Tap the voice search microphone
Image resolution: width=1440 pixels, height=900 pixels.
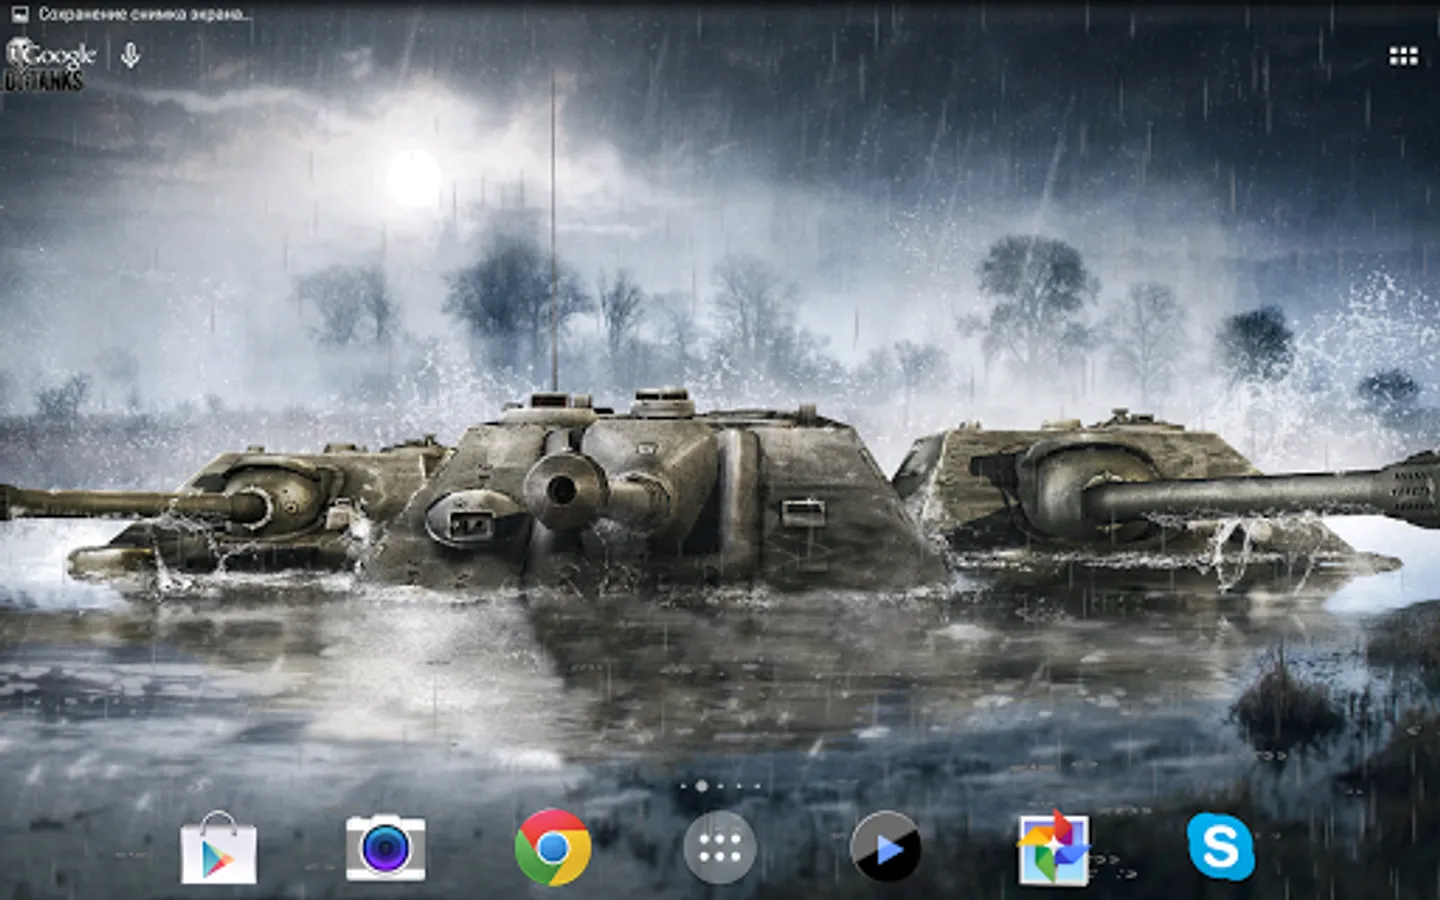130,55
